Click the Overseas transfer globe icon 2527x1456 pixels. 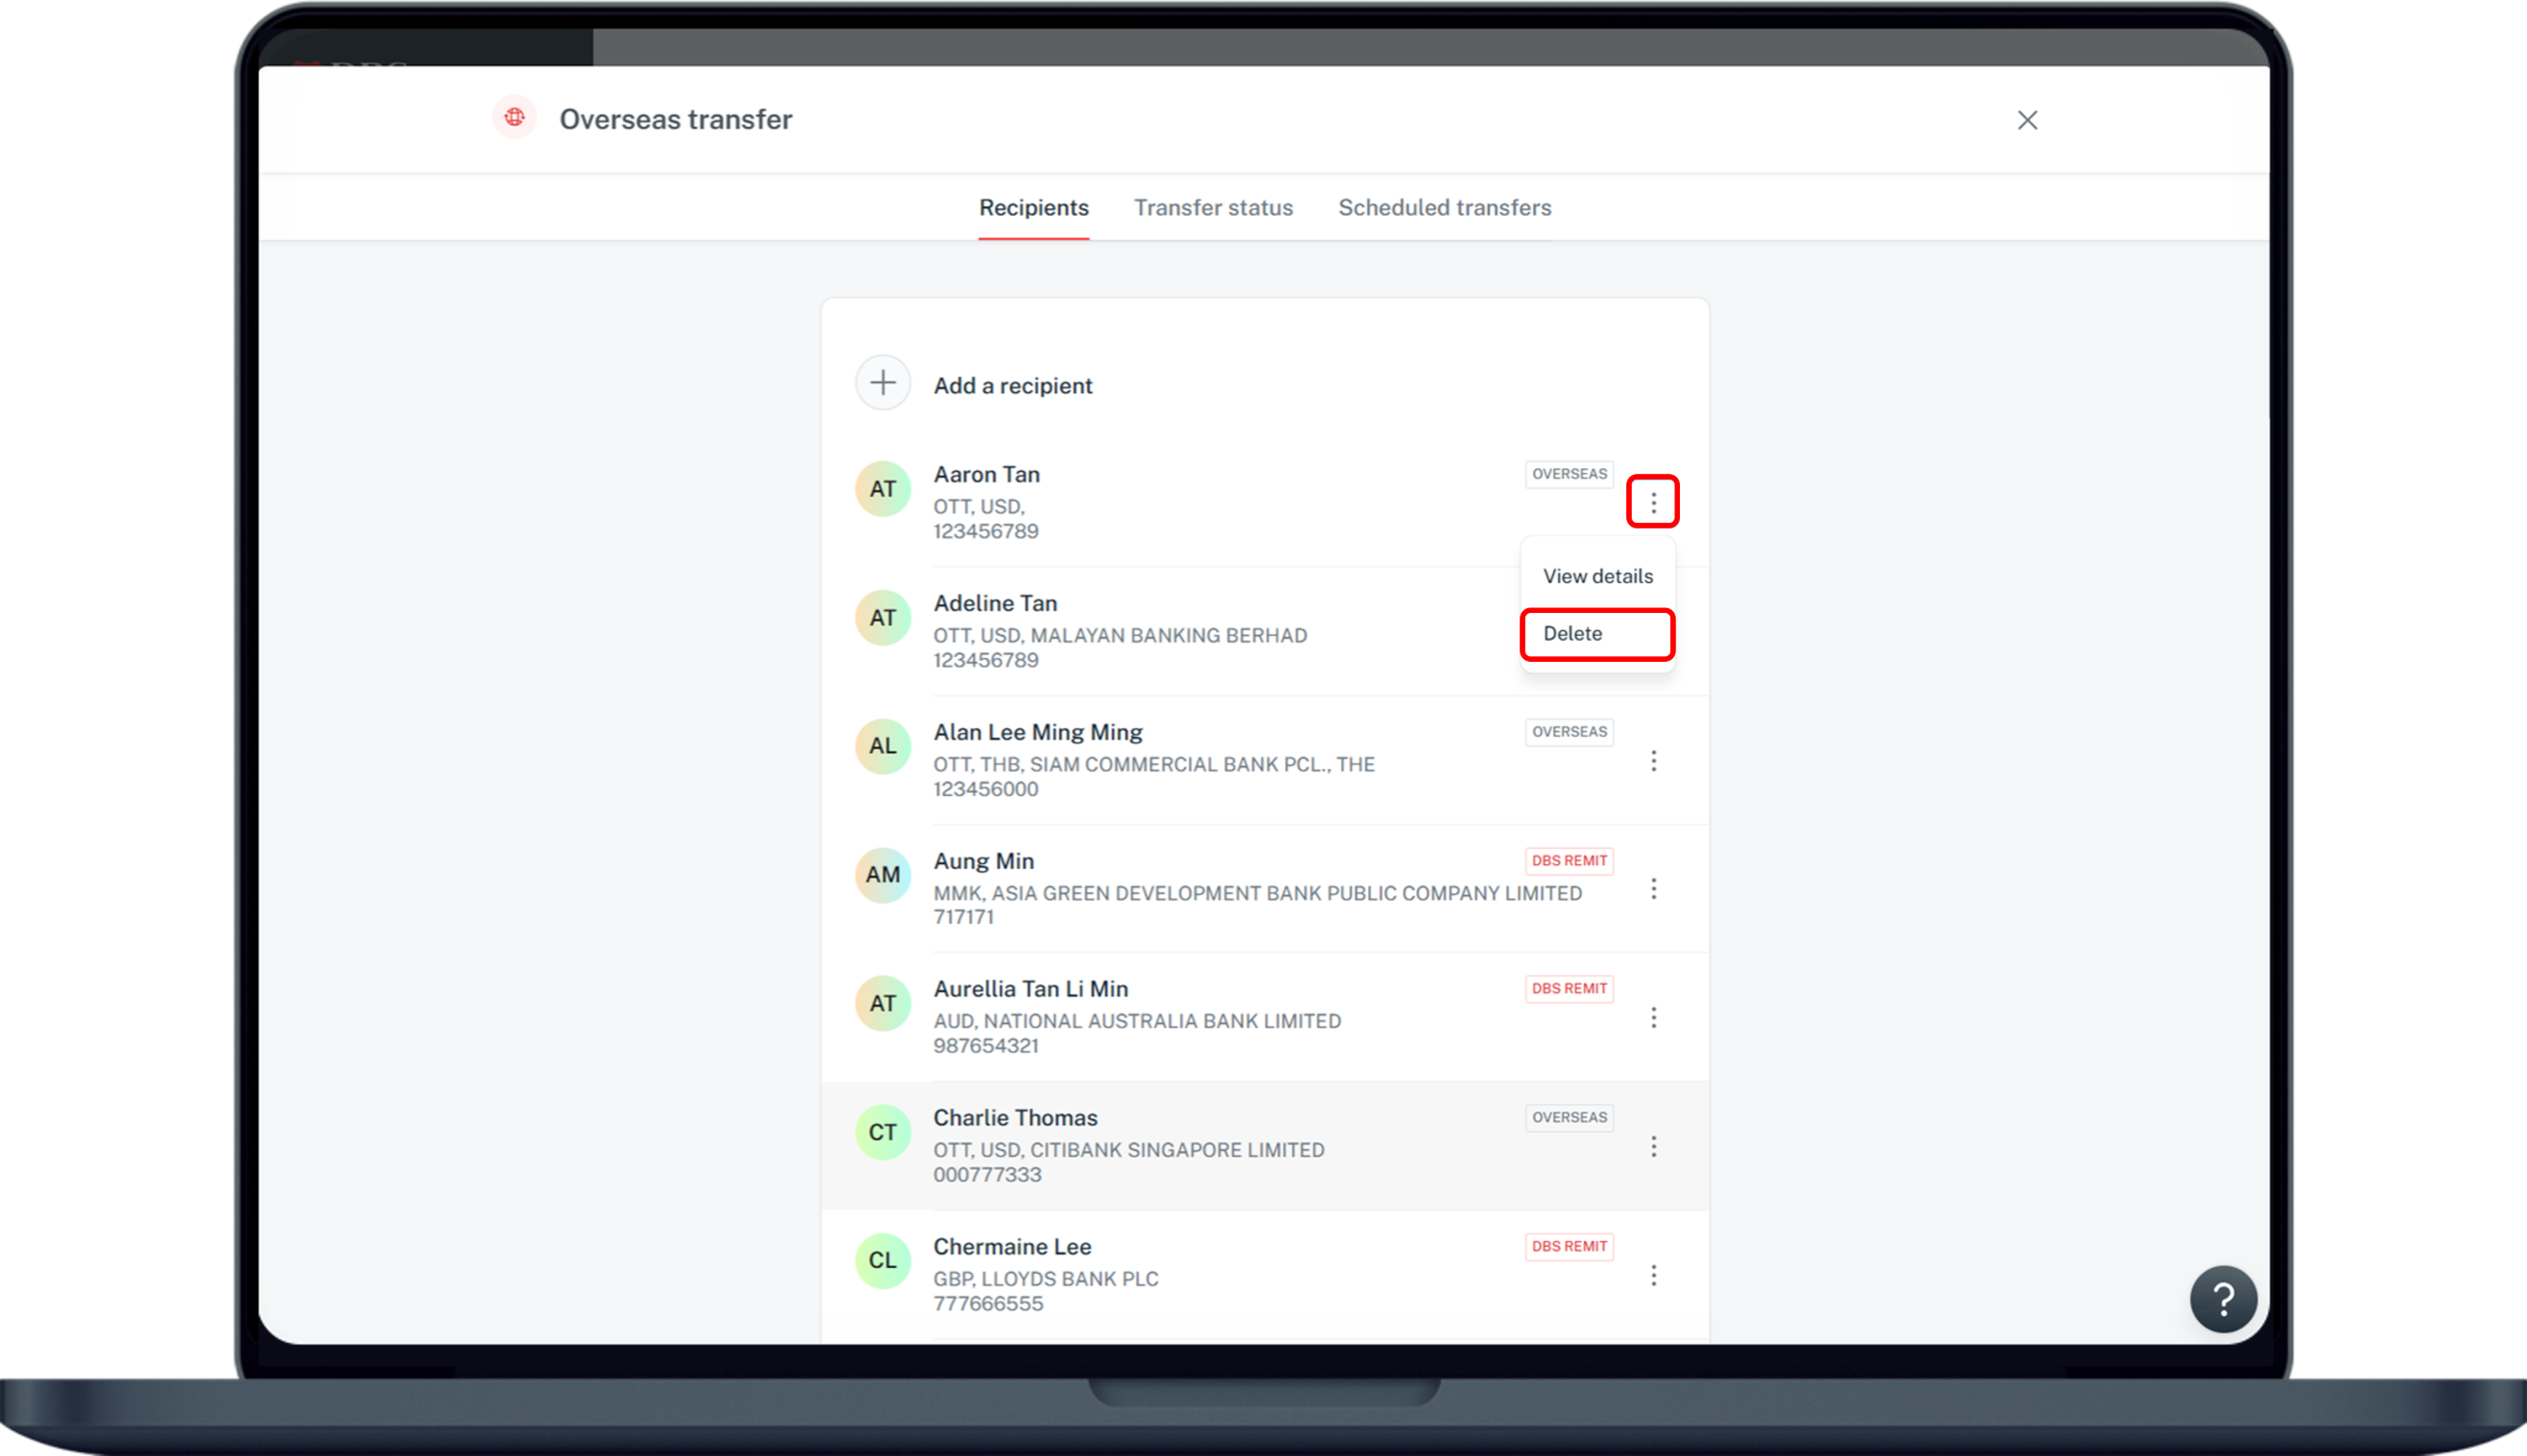(x=515, y=118)
